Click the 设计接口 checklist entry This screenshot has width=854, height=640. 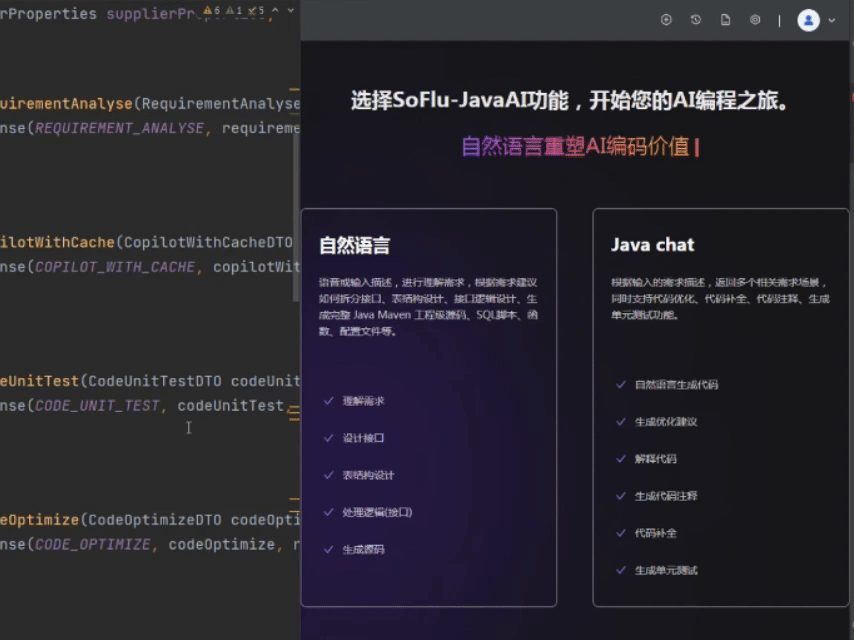point(366,438)
